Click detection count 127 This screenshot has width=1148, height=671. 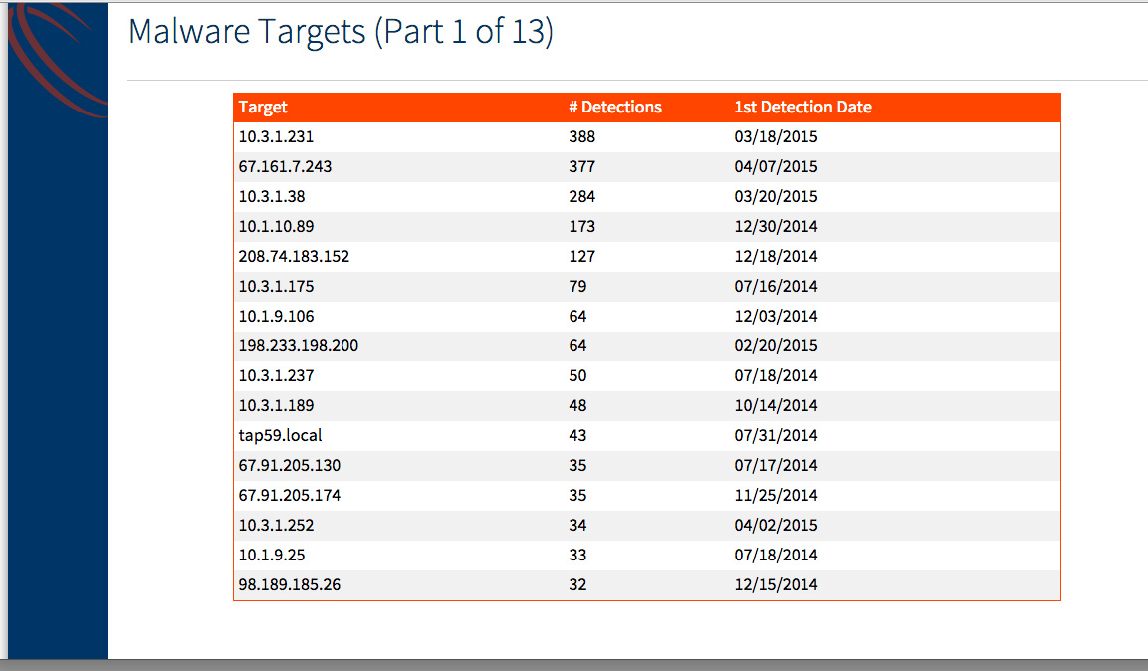click(x=582, y=256)
